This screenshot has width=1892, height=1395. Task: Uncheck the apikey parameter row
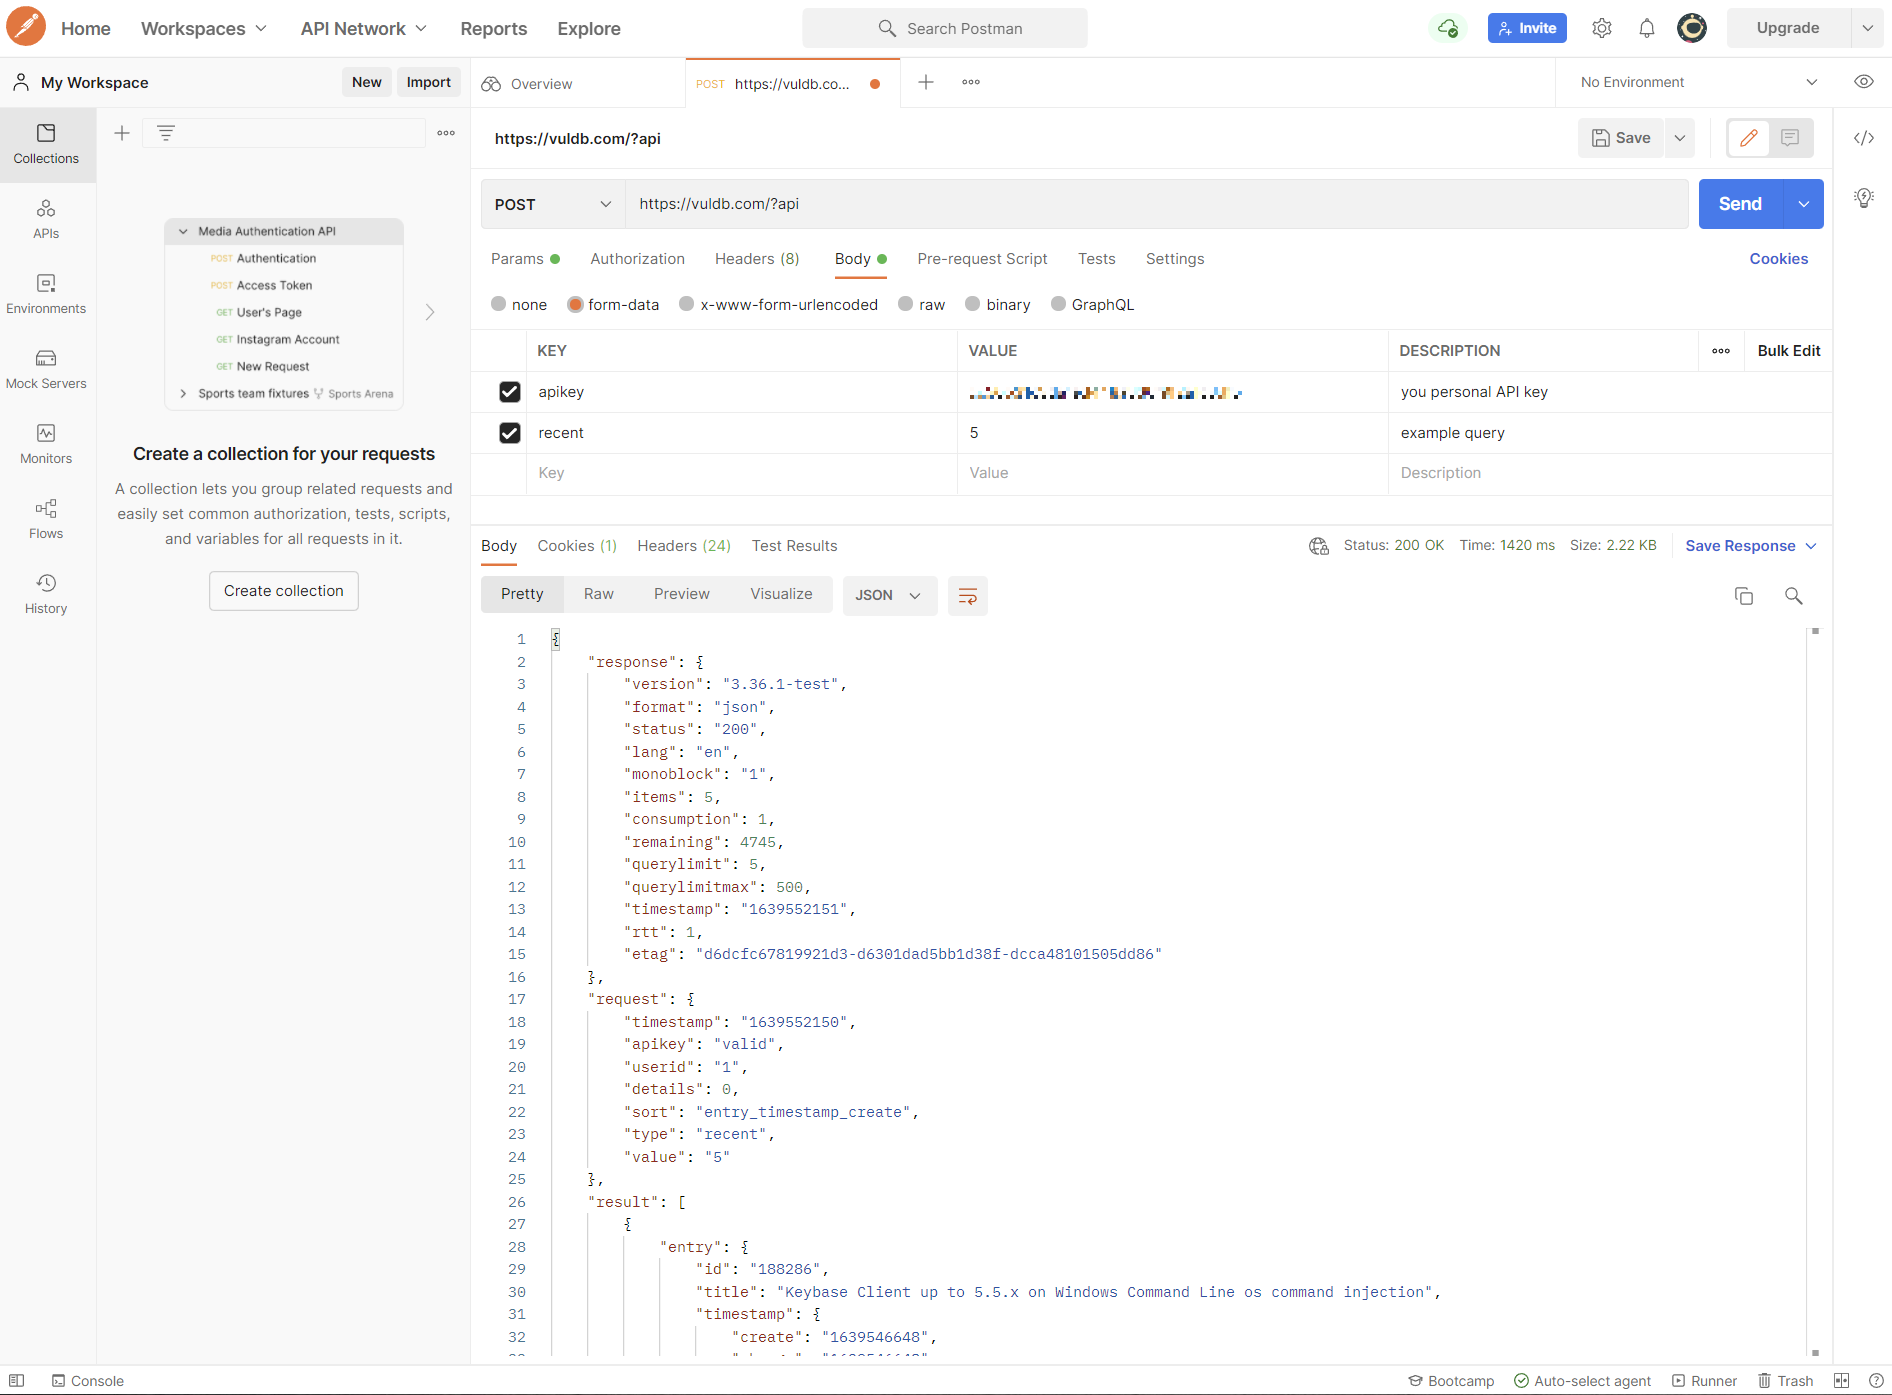(510, 392)
